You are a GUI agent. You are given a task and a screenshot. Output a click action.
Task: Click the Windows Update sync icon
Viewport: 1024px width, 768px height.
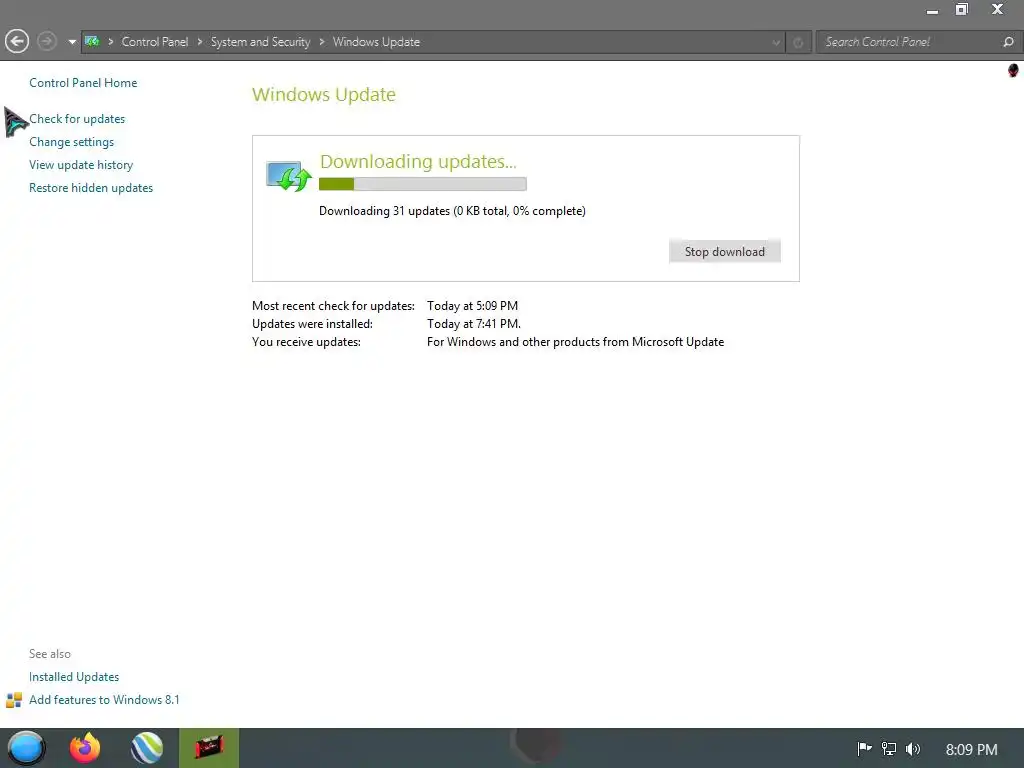click(289, 176)
